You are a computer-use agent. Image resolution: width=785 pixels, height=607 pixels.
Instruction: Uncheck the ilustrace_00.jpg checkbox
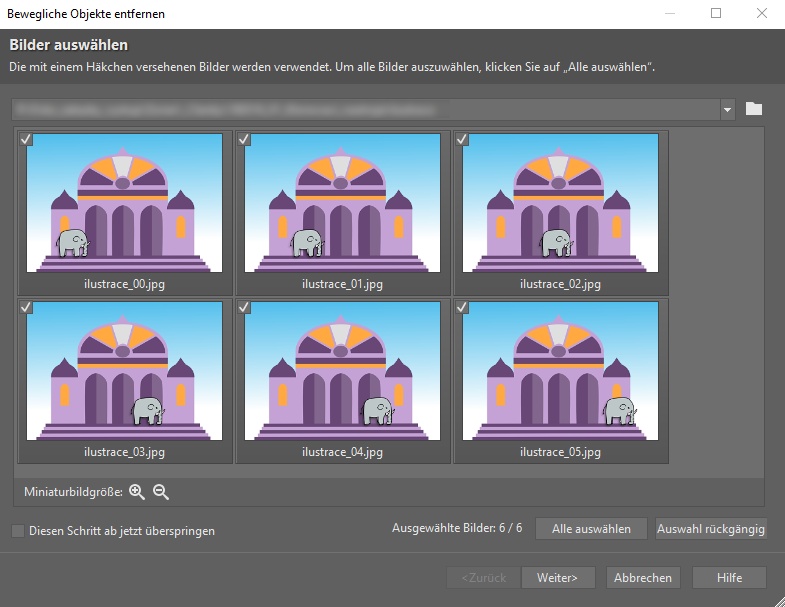tap(26, 140)
